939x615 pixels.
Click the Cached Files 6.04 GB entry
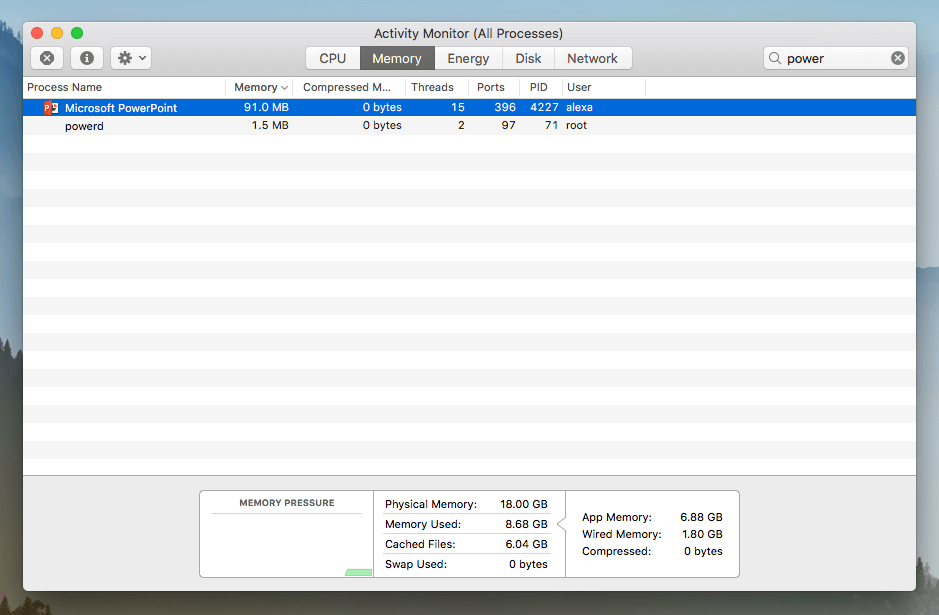(x=466, y=544)
